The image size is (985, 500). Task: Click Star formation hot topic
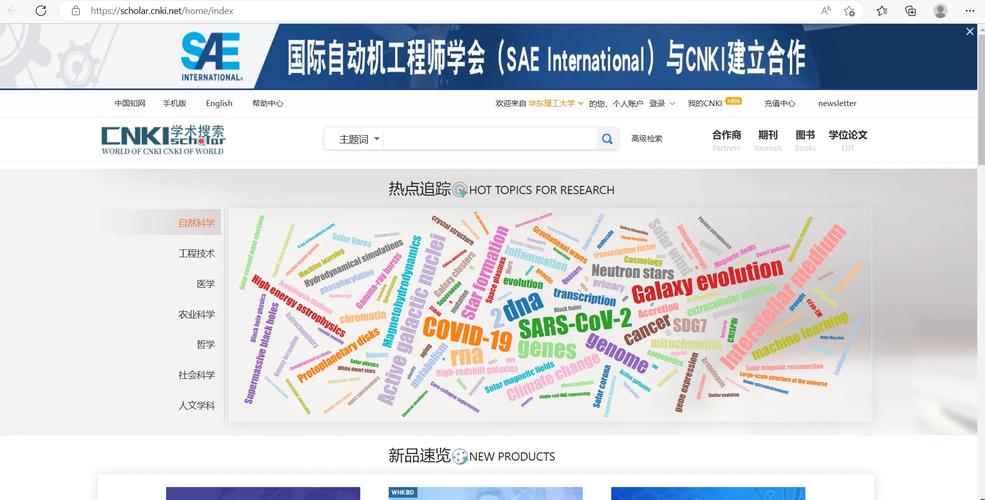(x=485, y=273)
